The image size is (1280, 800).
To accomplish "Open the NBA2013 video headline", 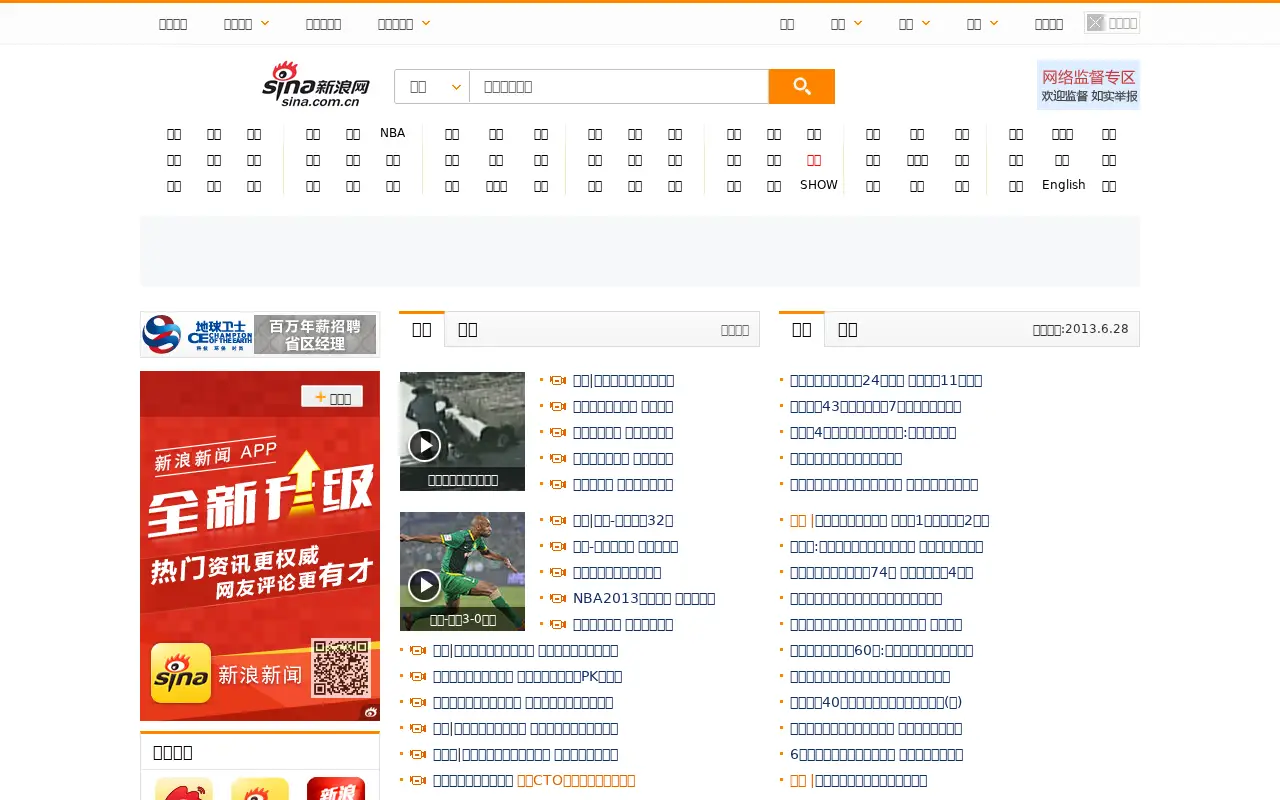I will tap(644, 599).
